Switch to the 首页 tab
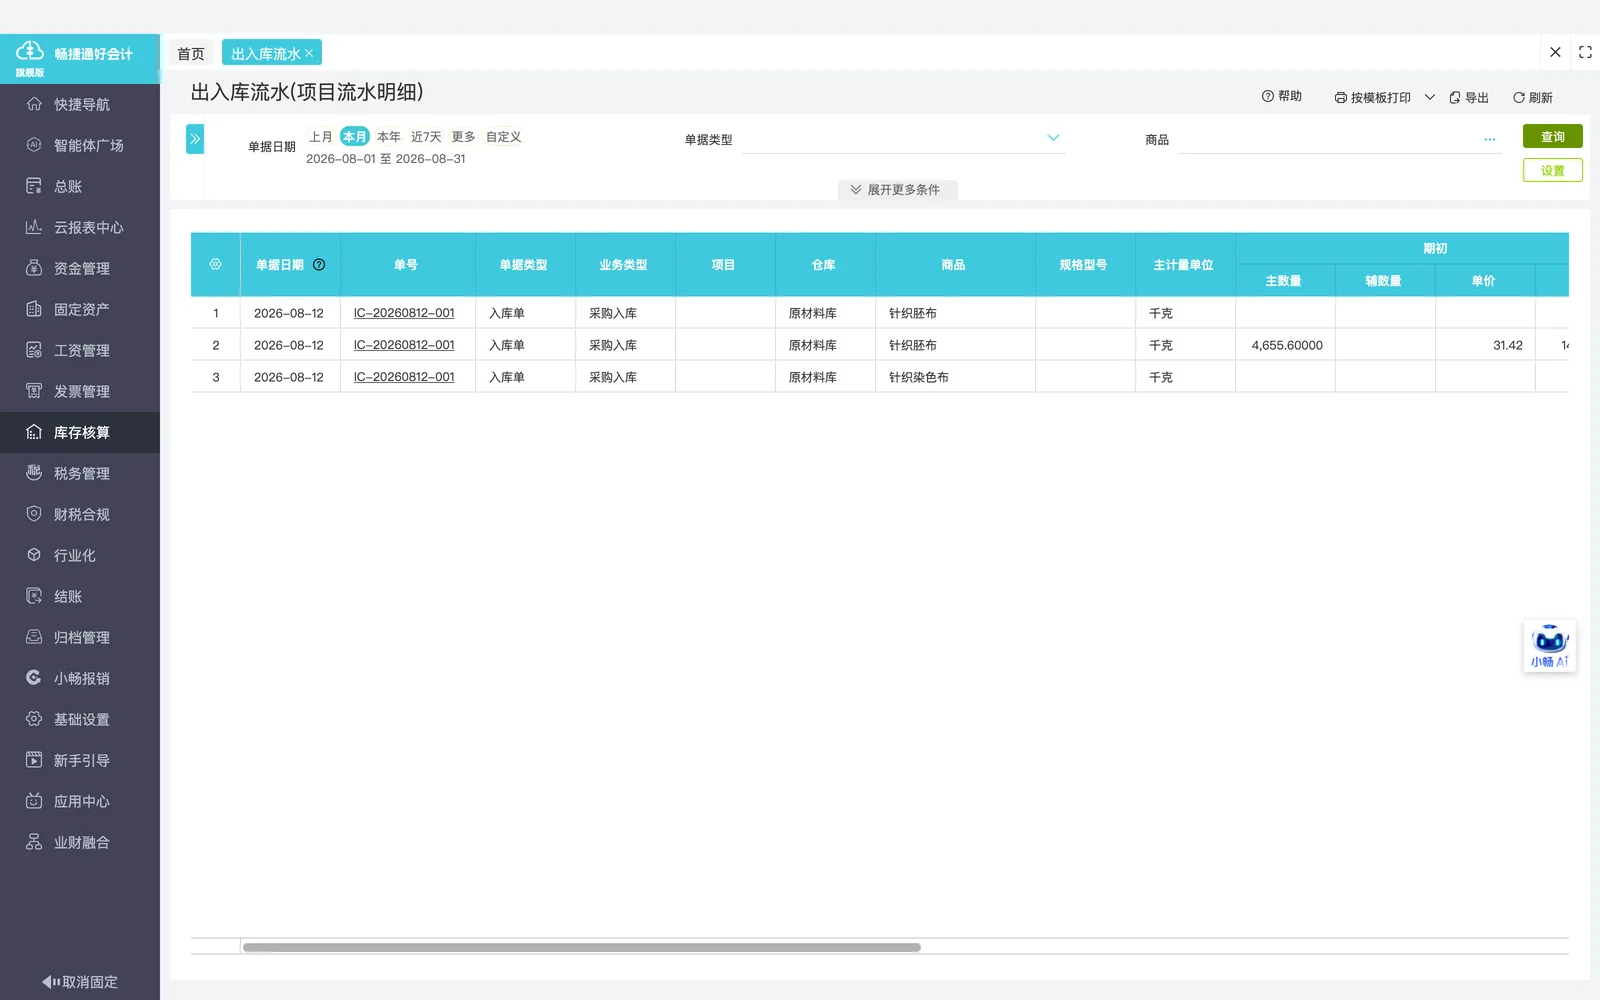 [191, 54]
